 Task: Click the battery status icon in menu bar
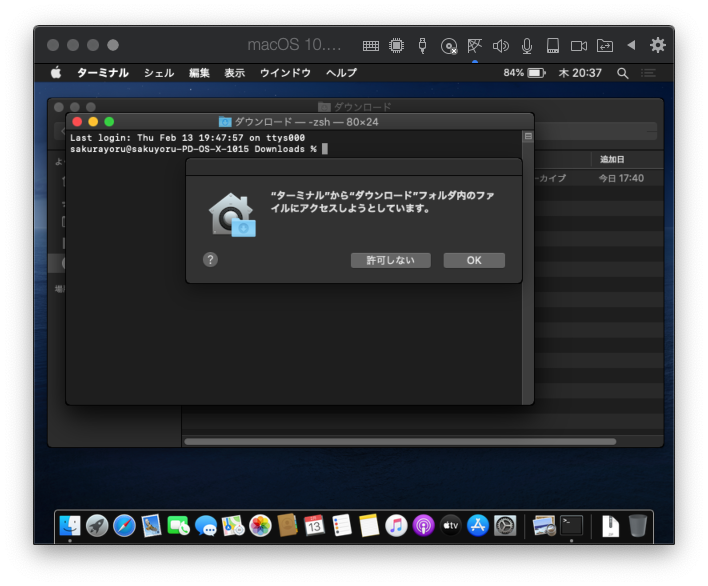(x=536, y=73)
